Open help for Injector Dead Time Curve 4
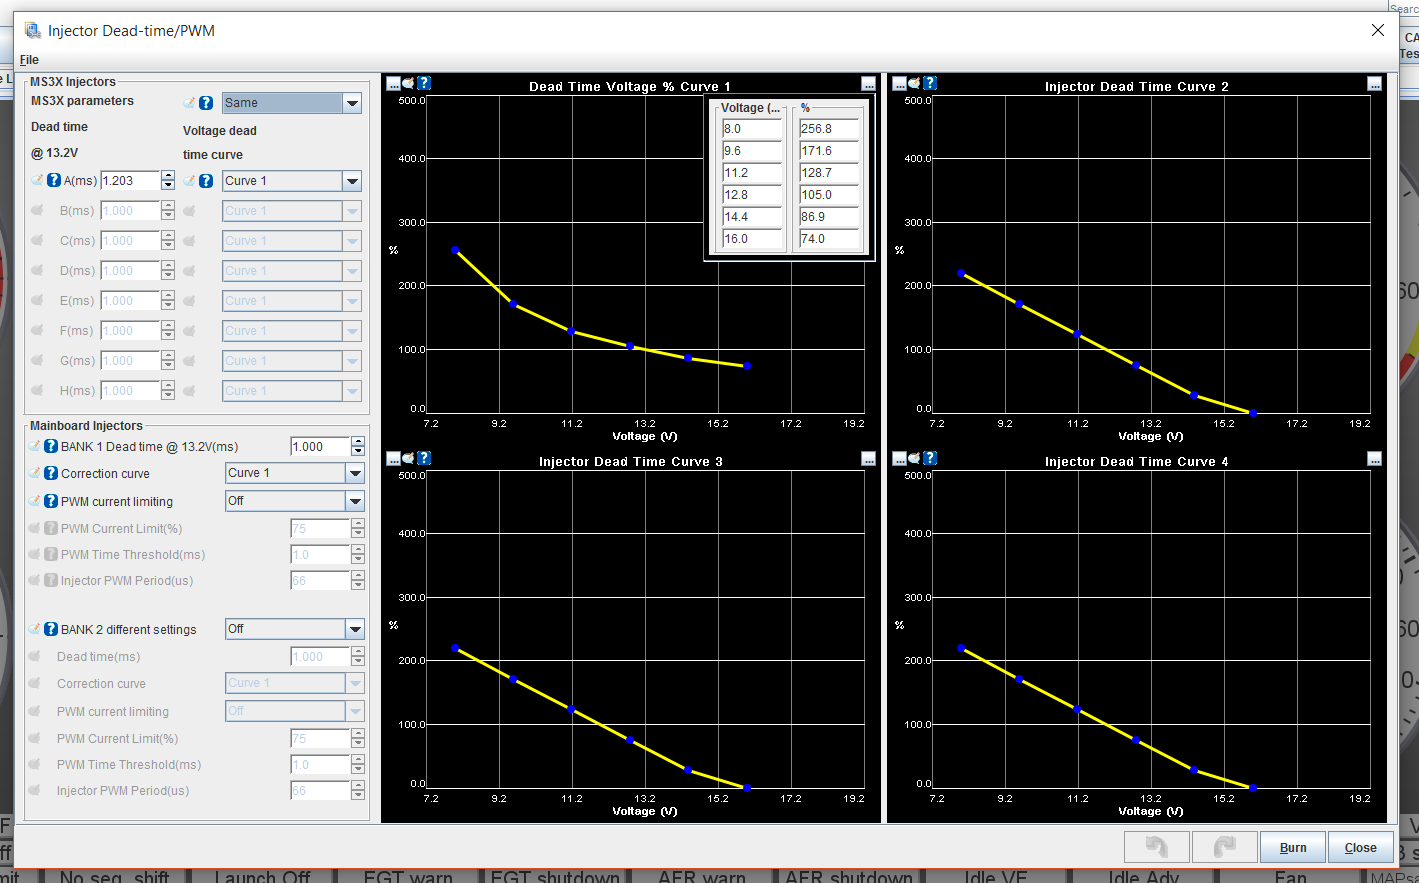Viewport: 1419px width, 883px height. [930, 458]
